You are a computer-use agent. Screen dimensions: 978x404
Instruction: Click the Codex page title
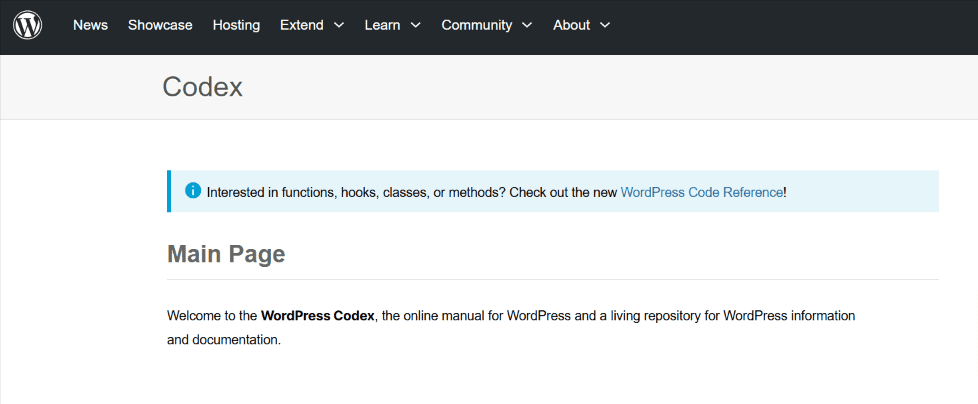(203, 87)
